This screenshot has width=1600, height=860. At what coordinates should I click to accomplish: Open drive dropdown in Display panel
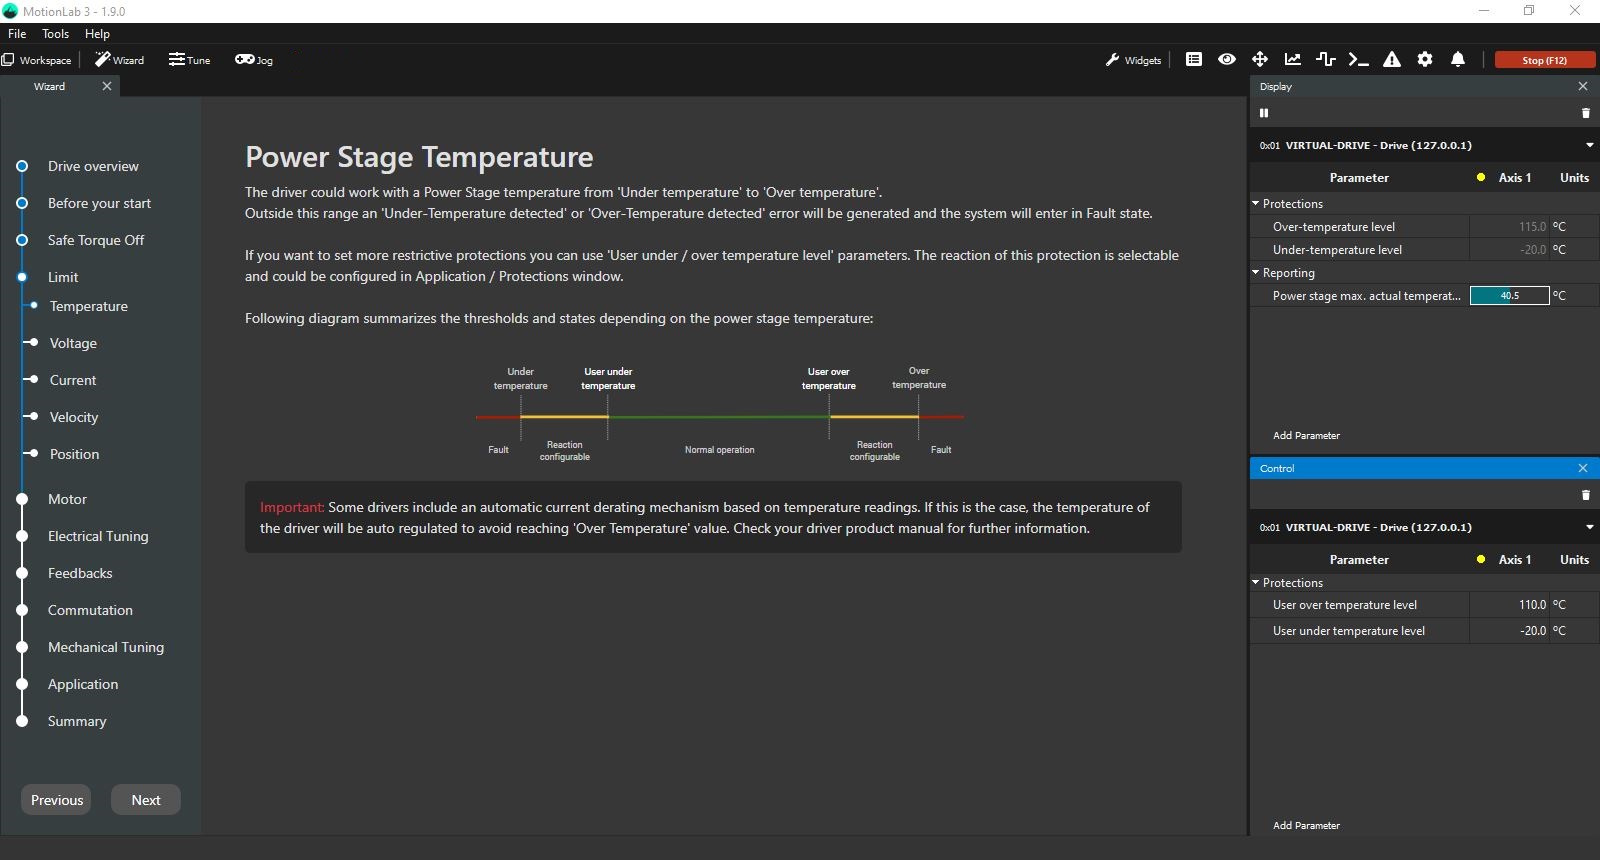(1589, 146)
